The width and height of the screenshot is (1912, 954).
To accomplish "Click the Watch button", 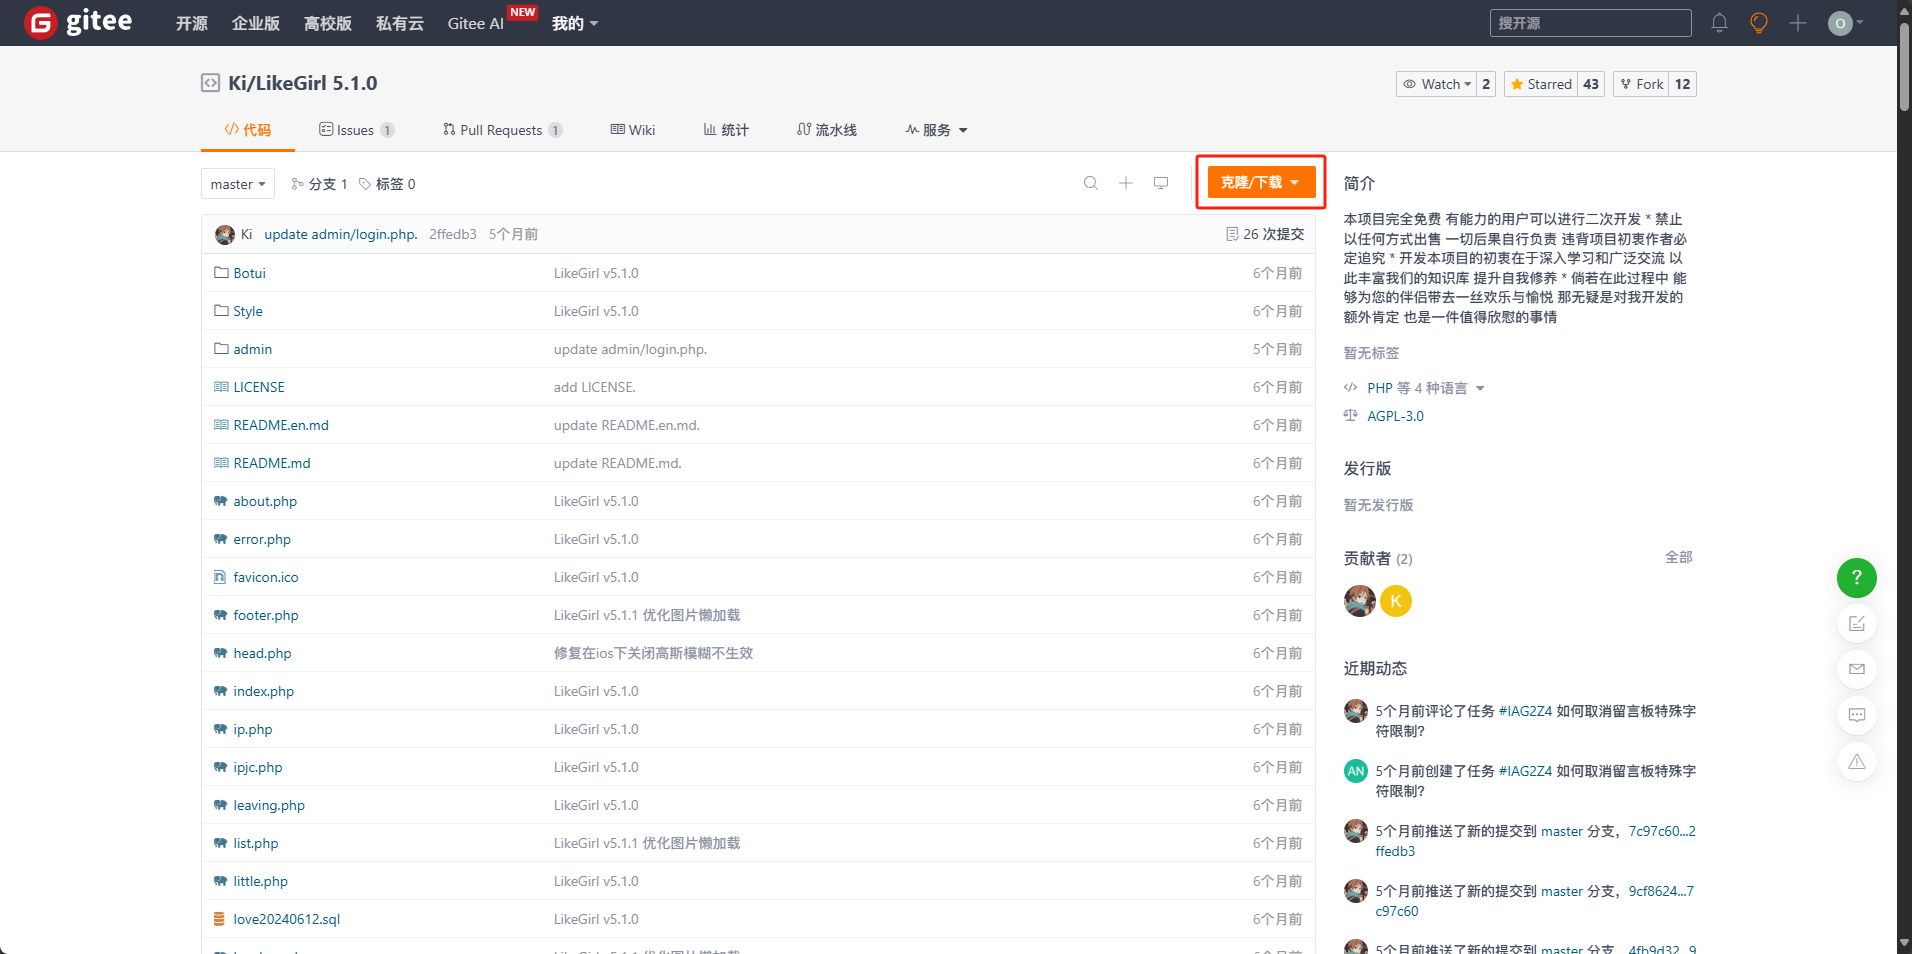I will coord(1436,84).
